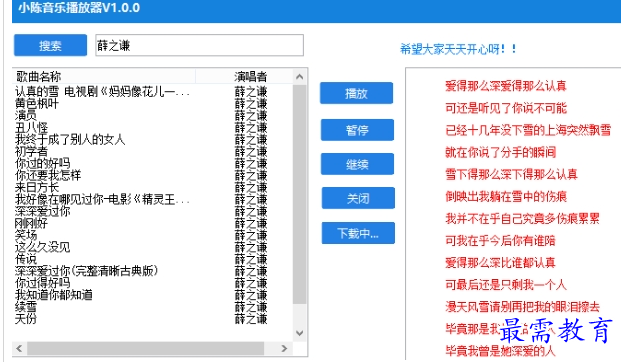Click the horizontal scrollbar right arrow
Screen dimensions: 621x362
click(x=284, y=349)
